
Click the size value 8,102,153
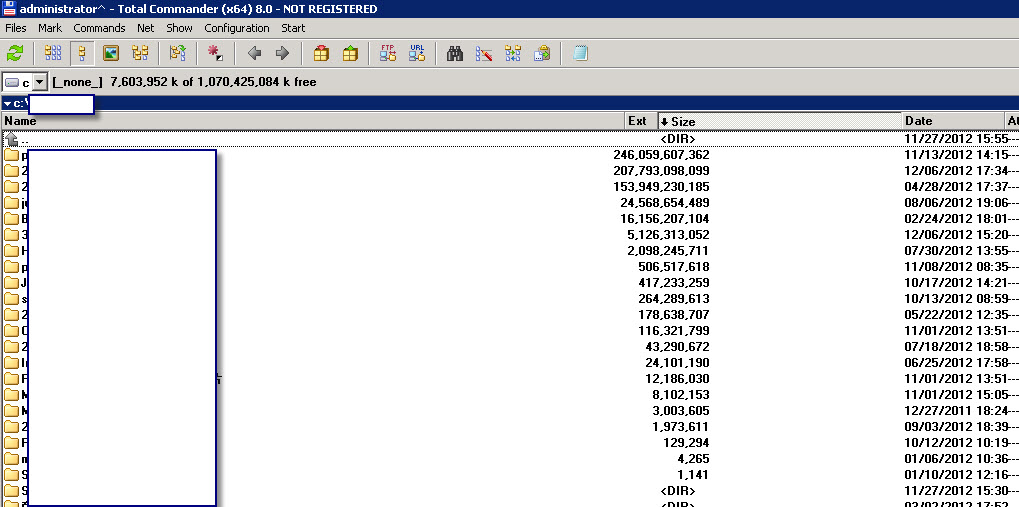680,395
